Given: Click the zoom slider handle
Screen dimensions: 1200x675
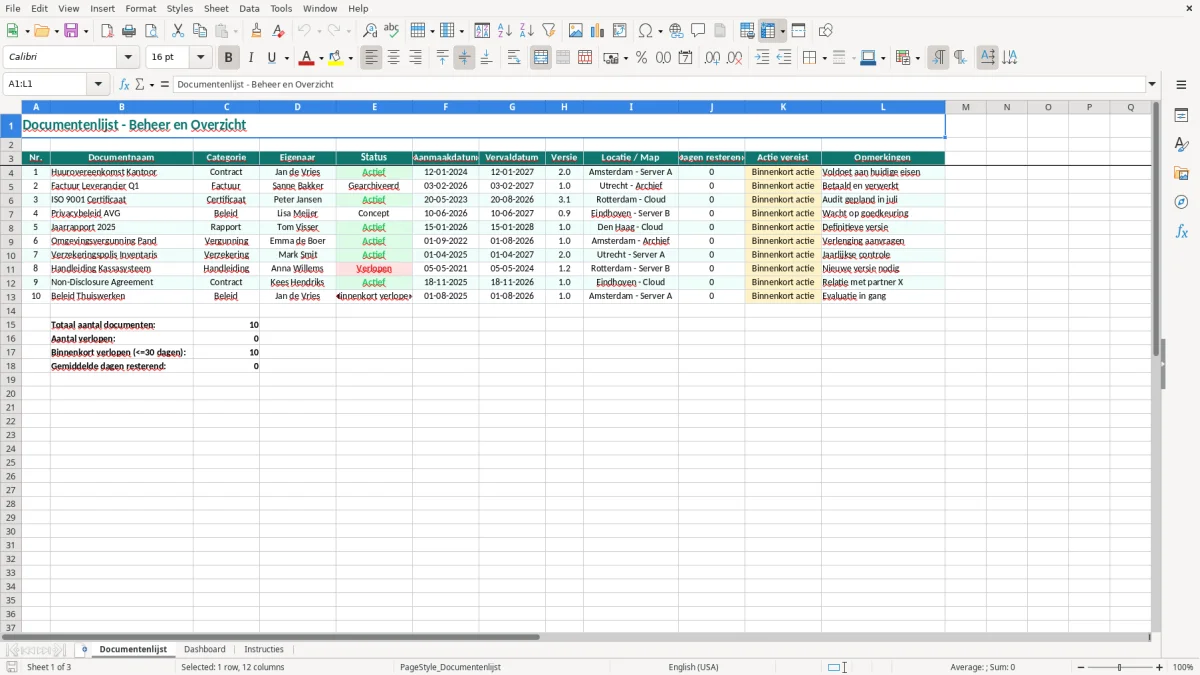Looking at the screenshot, I should [x=1120, y=667].
